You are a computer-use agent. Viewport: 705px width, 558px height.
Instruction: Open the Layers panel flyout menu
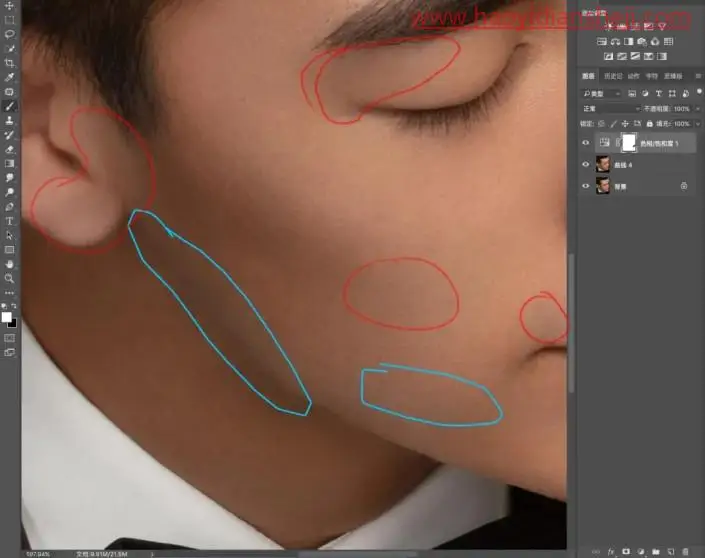[x=698, y=76]
